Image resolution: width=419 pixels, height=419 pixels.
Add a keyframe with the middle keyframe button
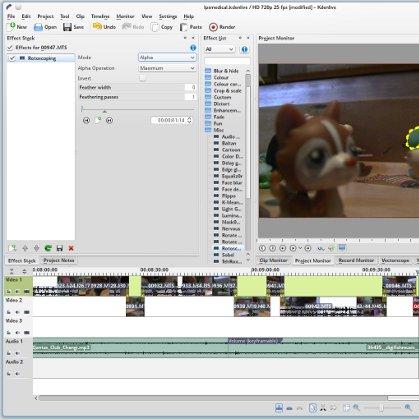pos(98,120)
